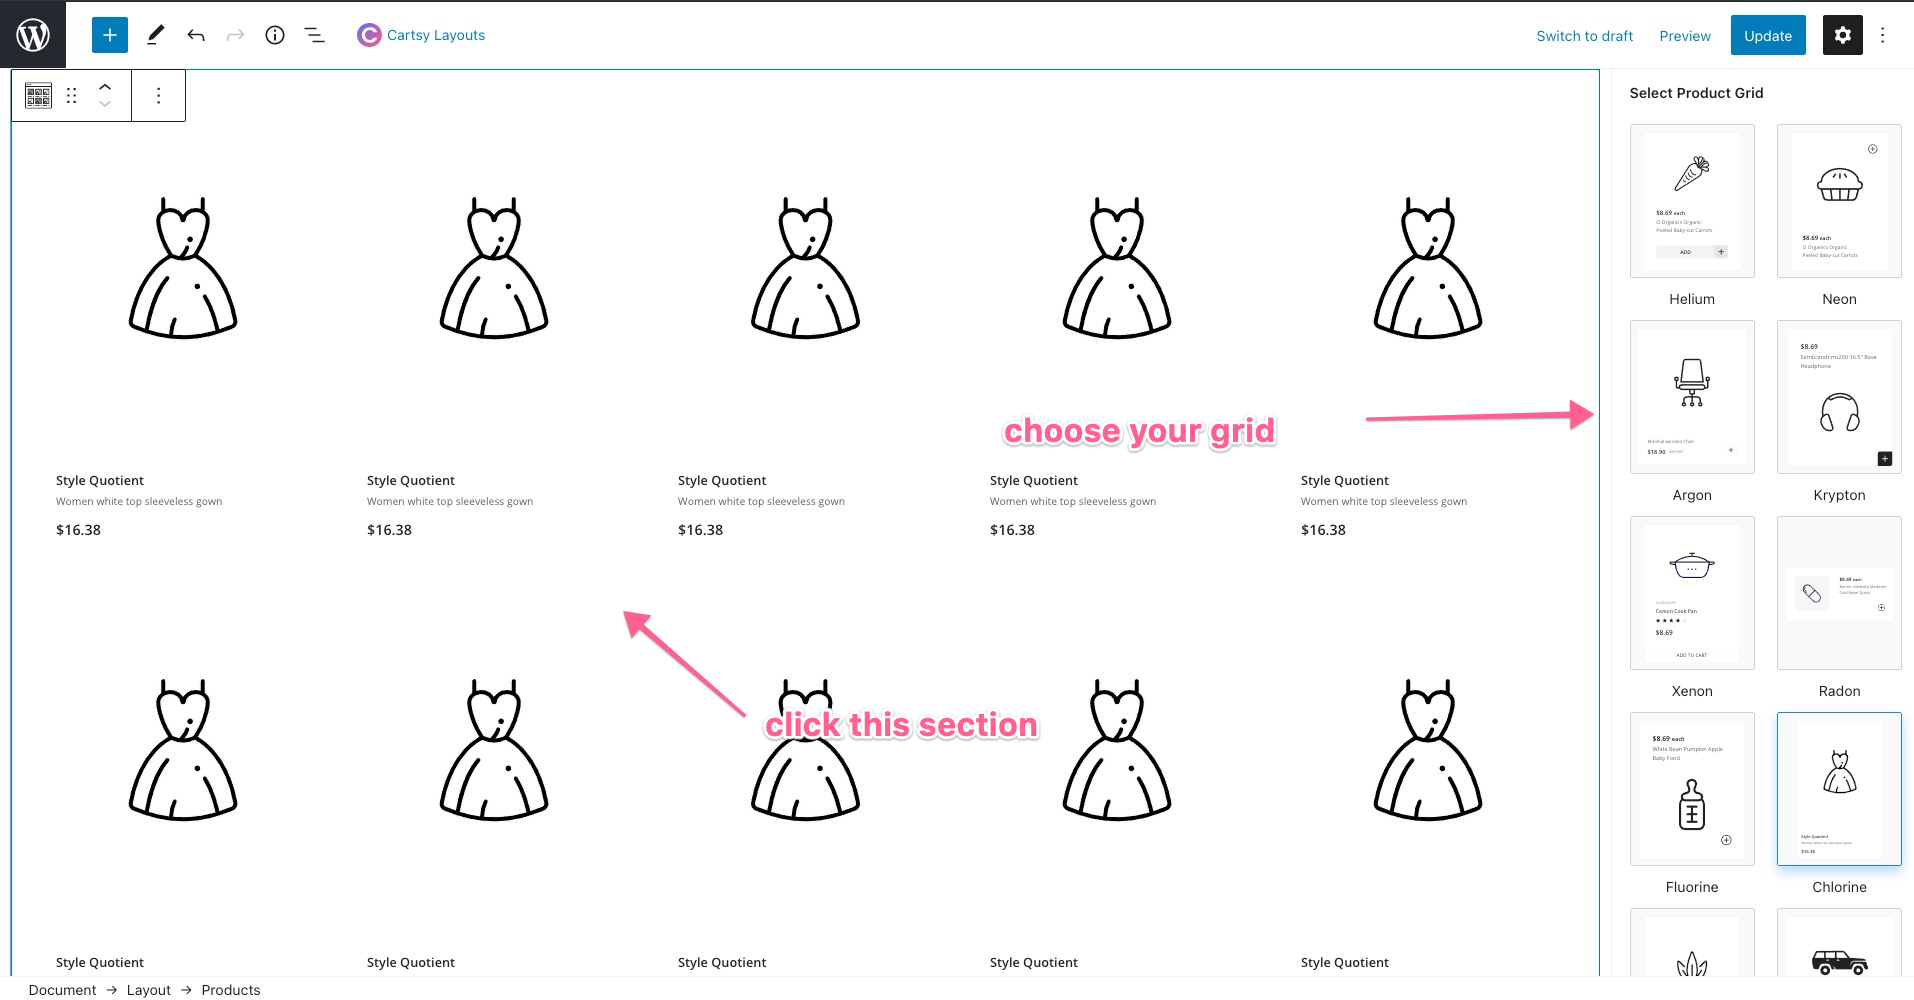1914x1000 pixels.
Task: Choose the car icon grid thumbnail
Action: (1839, 942)
